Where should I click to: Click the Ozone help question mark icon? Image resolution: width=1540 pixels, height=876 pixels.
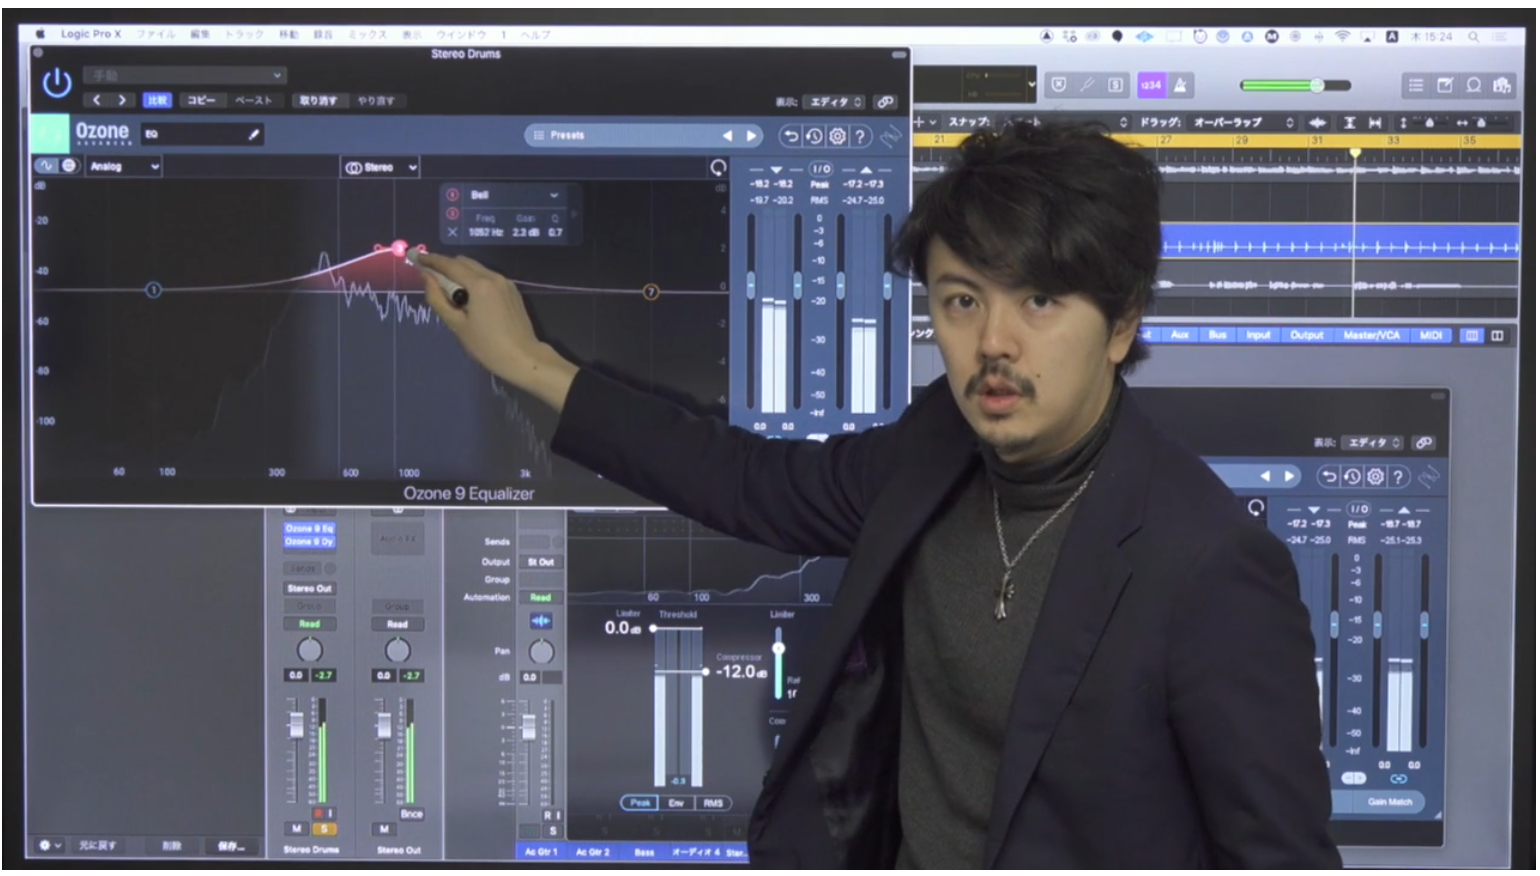pyautogui.click(x=860, y=136)
